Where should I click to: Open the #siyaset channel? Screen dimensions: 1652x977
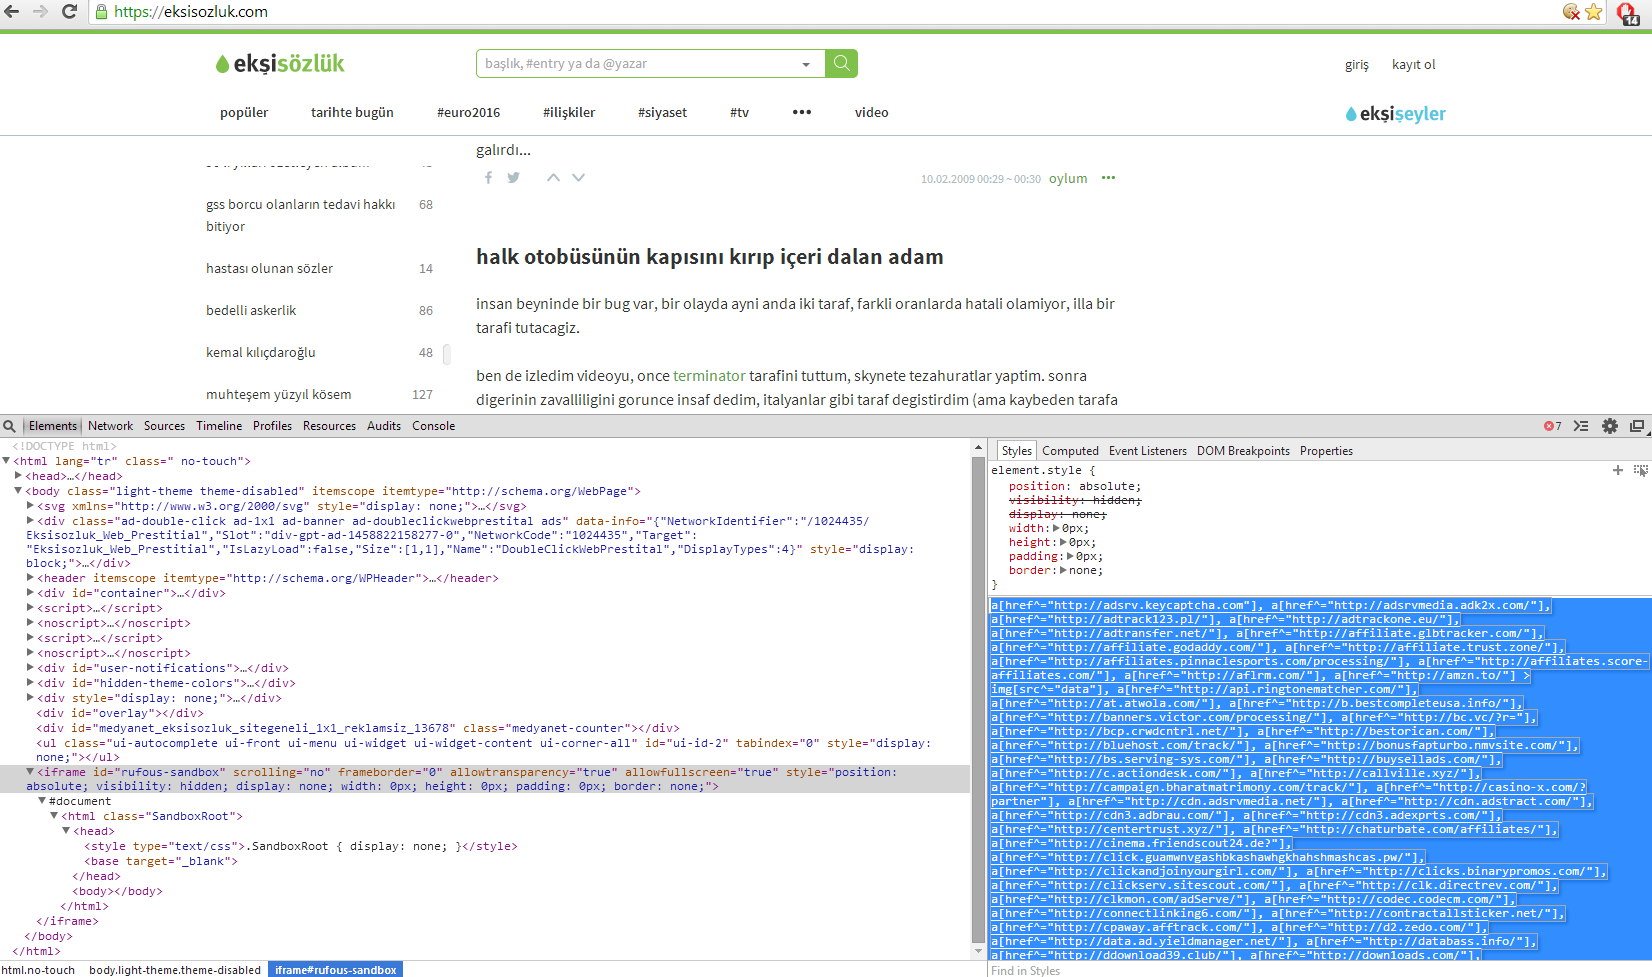[662, 112]
